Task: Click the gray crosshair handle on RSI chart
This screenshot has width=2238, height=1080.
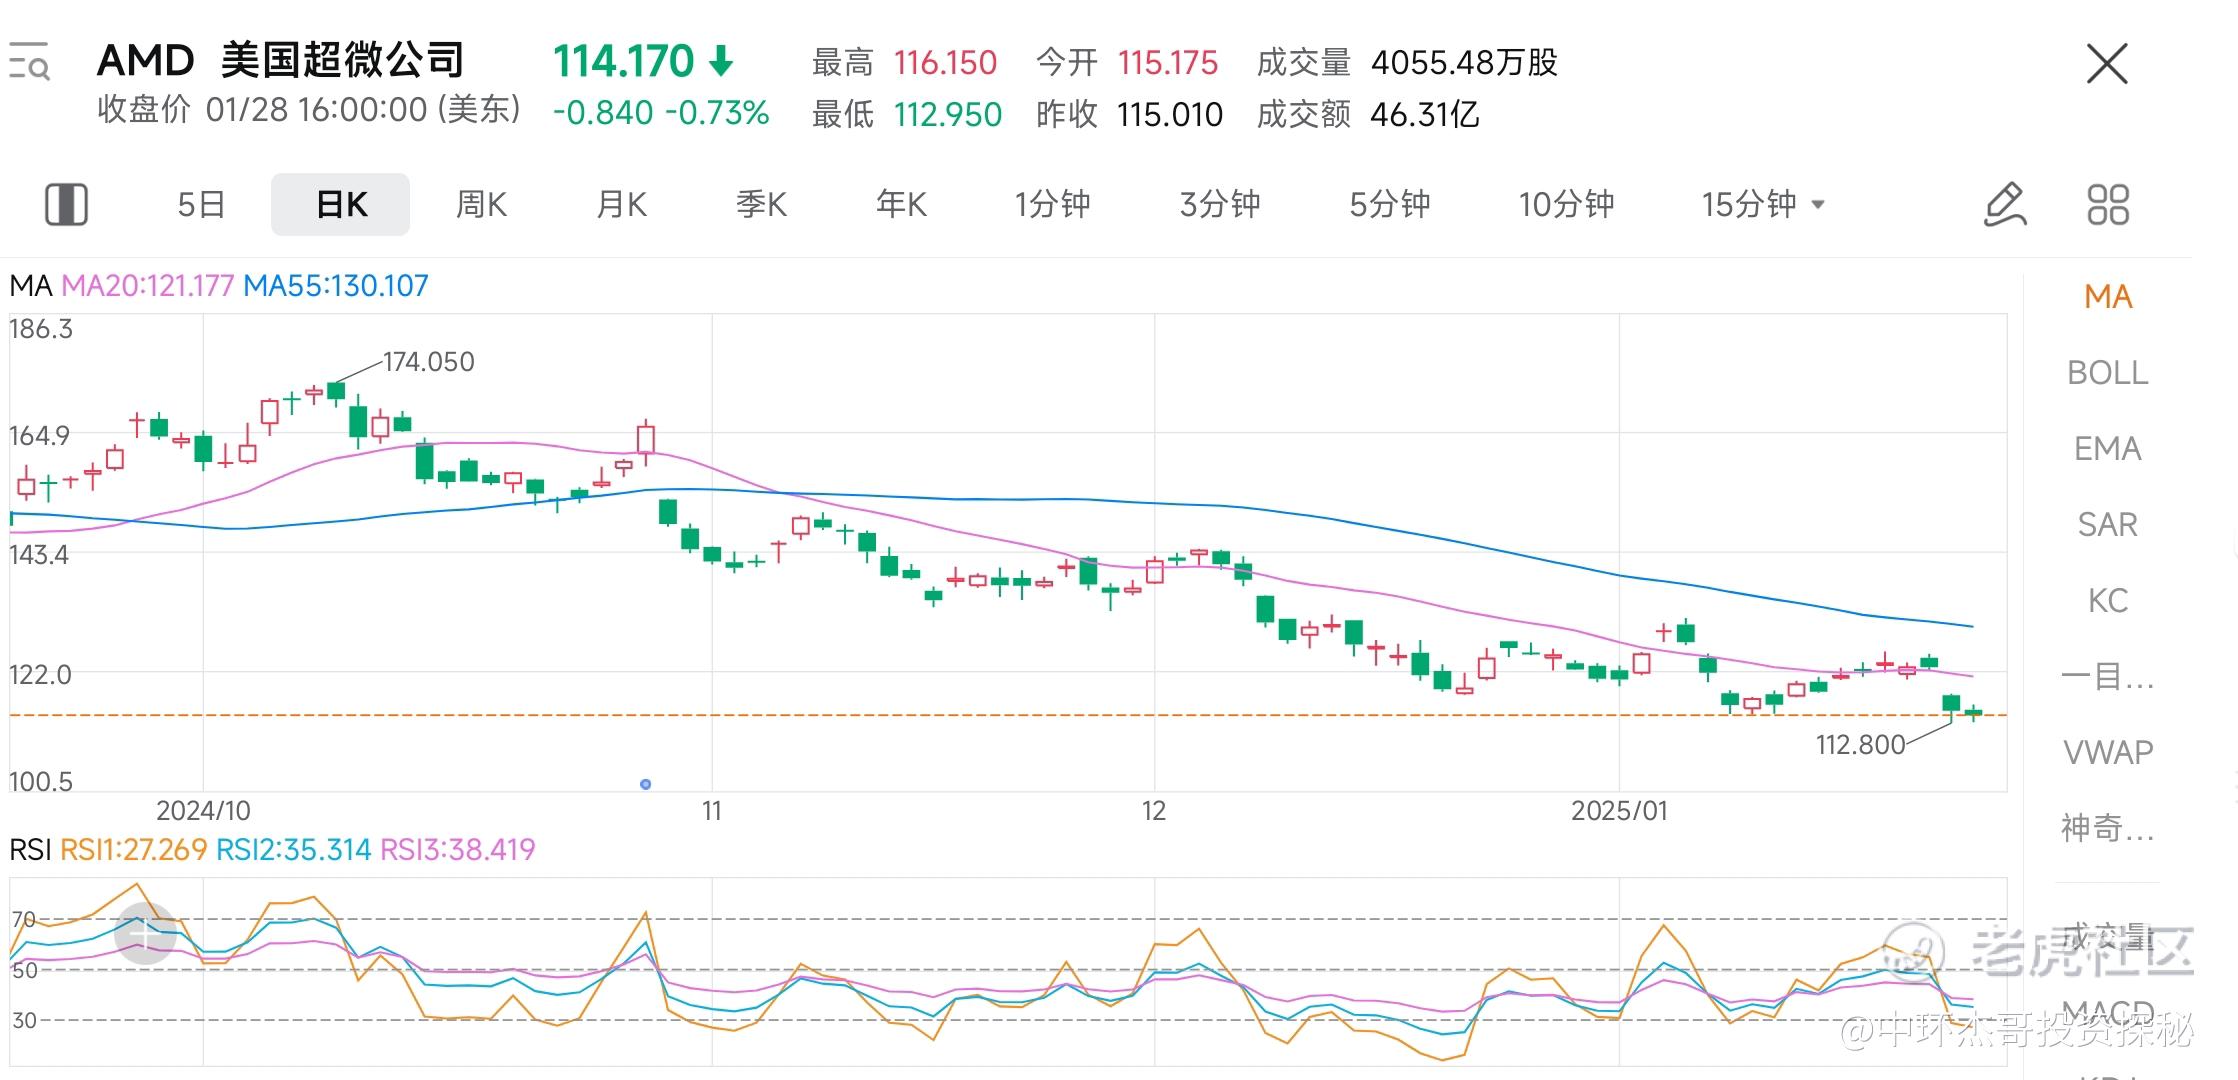Action: pos(146,934)
